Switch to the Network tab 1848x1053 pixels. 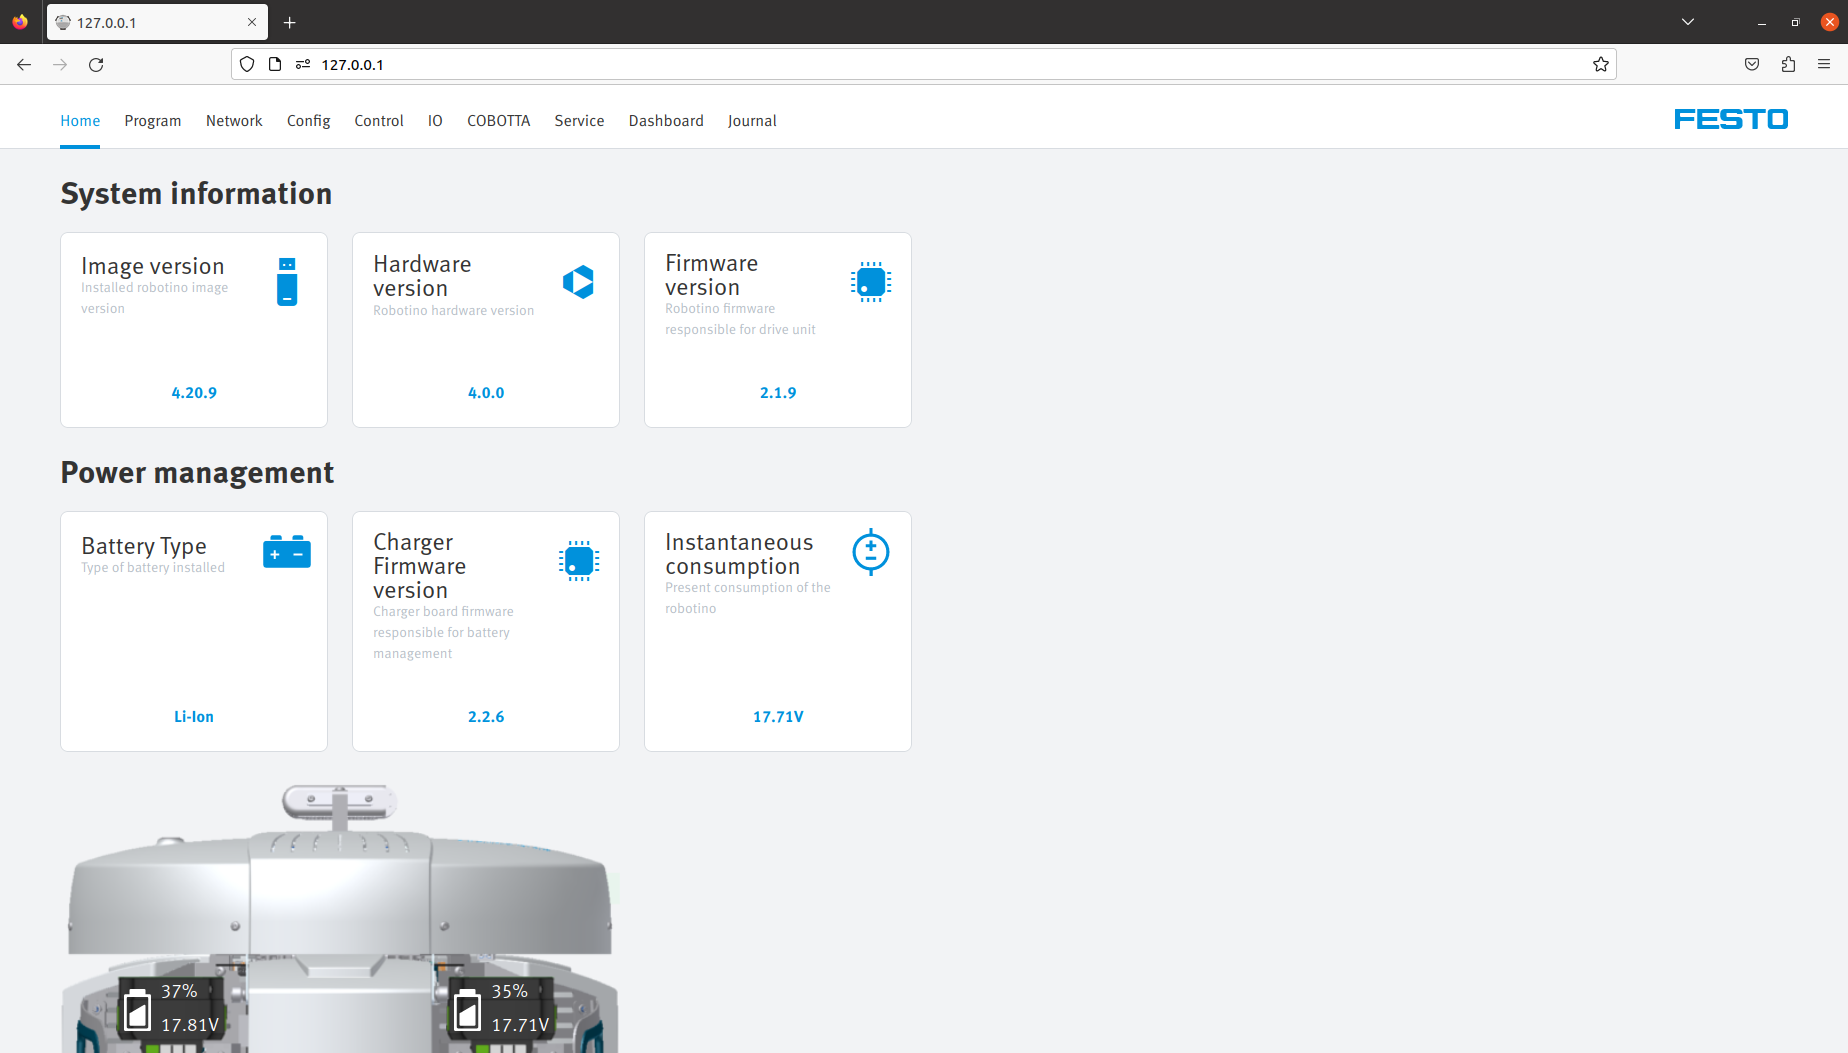pos(234,121)
